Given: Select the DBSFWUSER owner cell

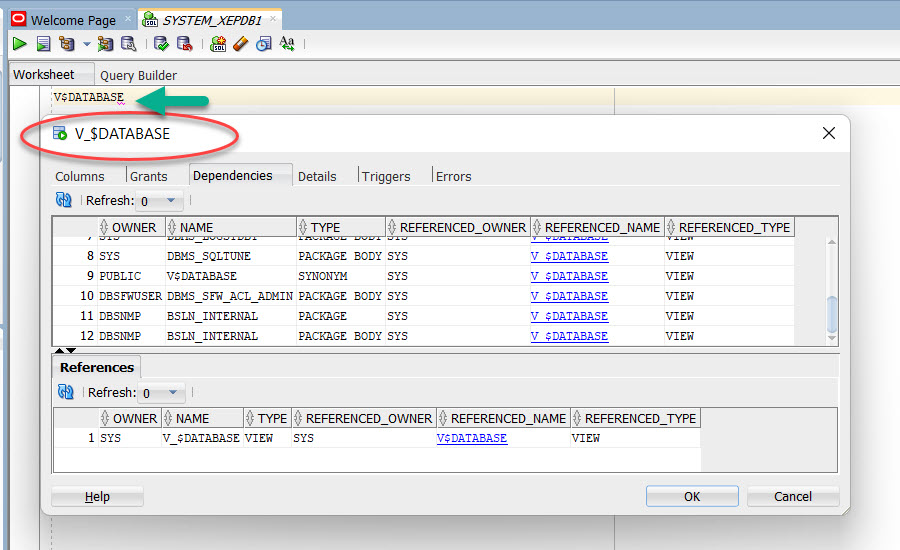Looking at the screenshot, I should pyautogui.click(x=130, y=296).
